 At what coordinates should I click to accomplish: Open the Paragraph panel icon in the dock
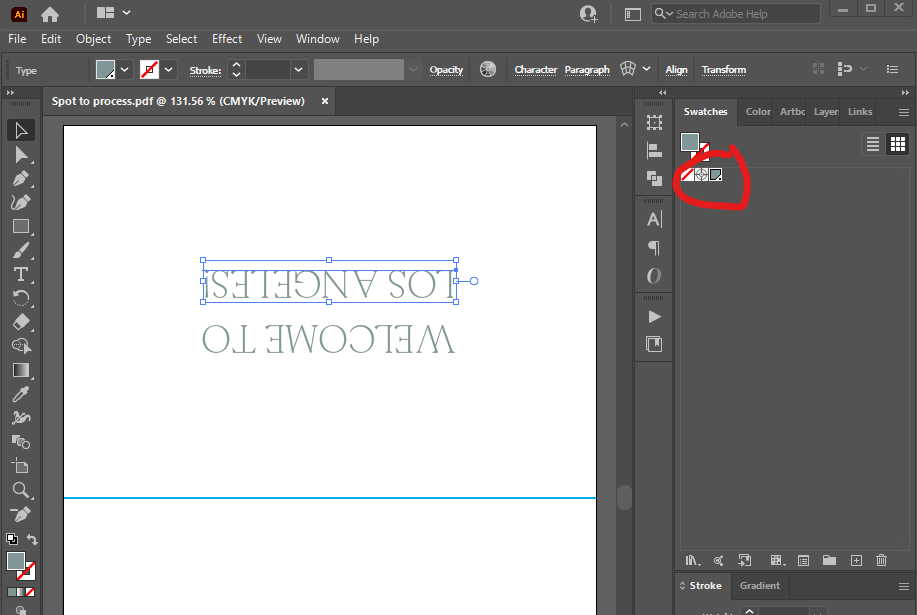(x=654, y=248)
